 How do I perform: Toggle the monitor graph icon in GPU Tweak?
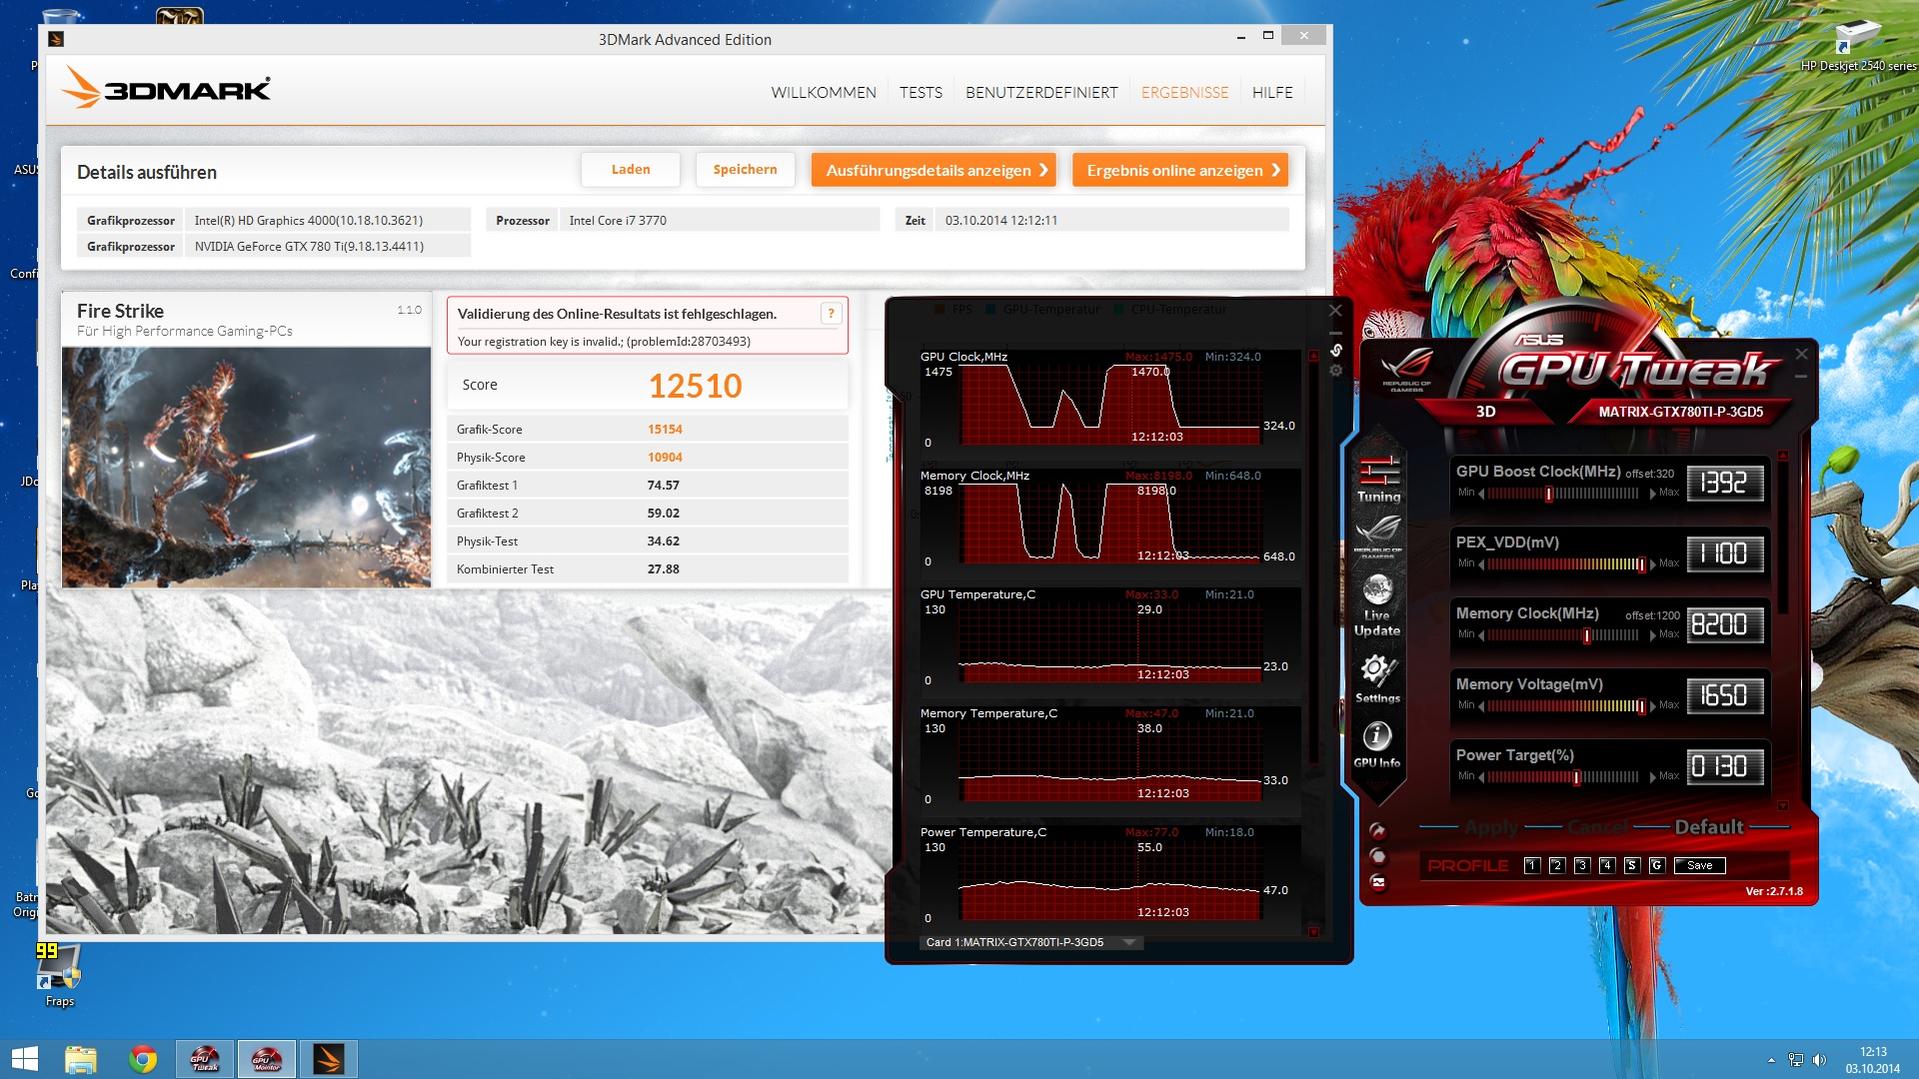click(1377, 882)
